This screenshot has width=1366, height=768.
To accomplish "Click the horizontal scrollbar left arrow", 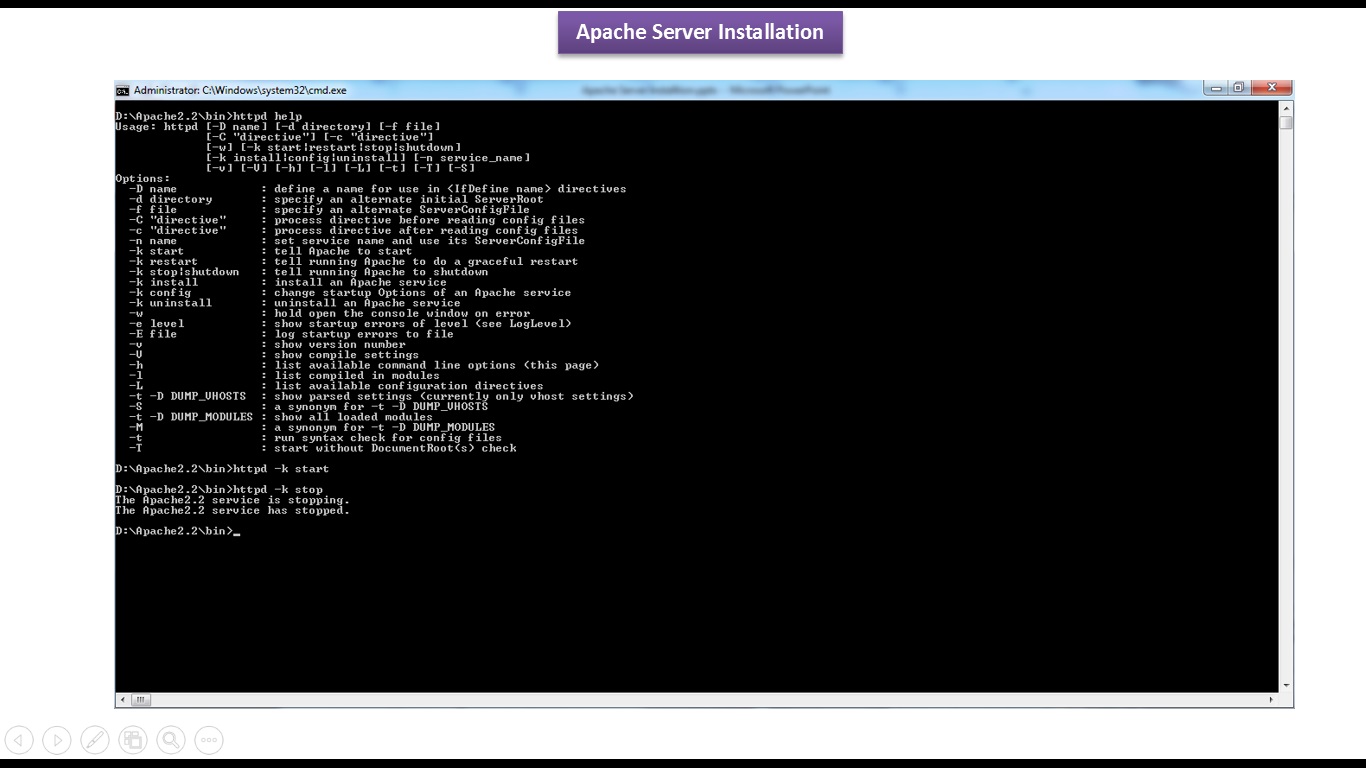I will pyautogui.click(x=123, y=700).
